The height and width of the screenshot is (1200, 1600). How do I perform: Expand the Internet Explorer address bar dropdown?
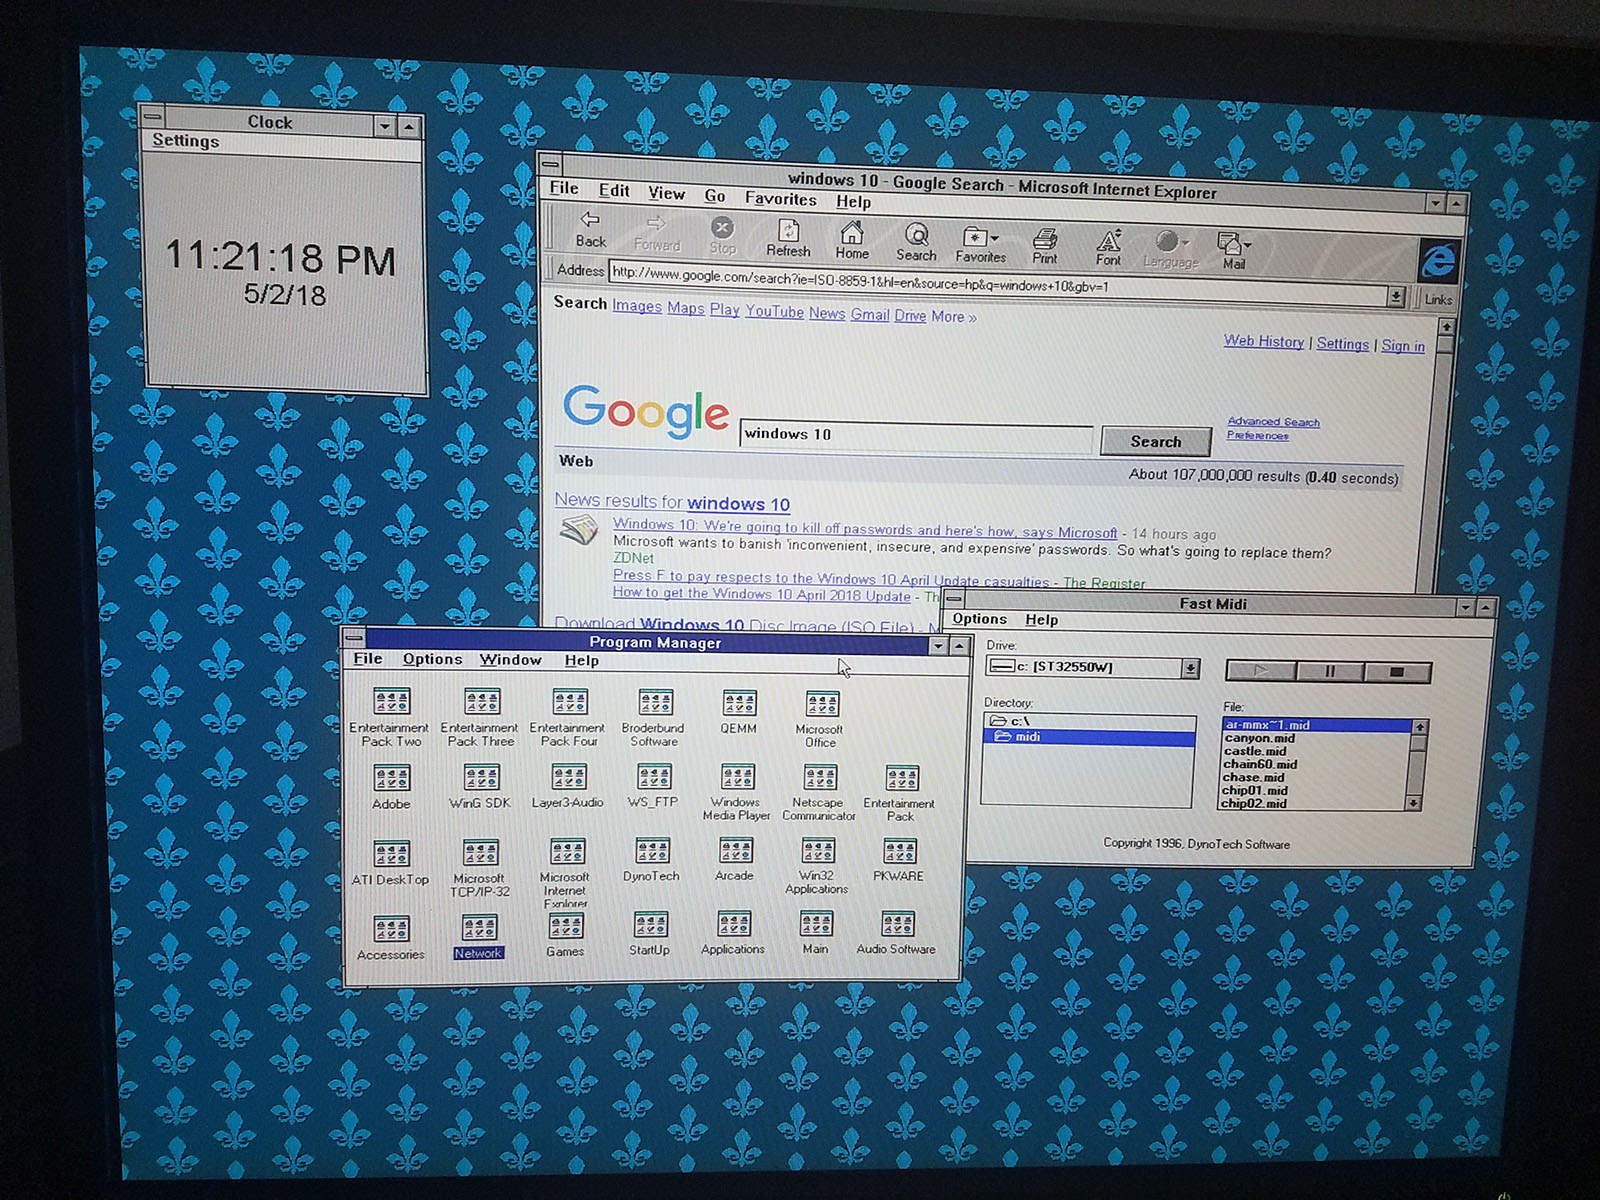pos(1396,297)
